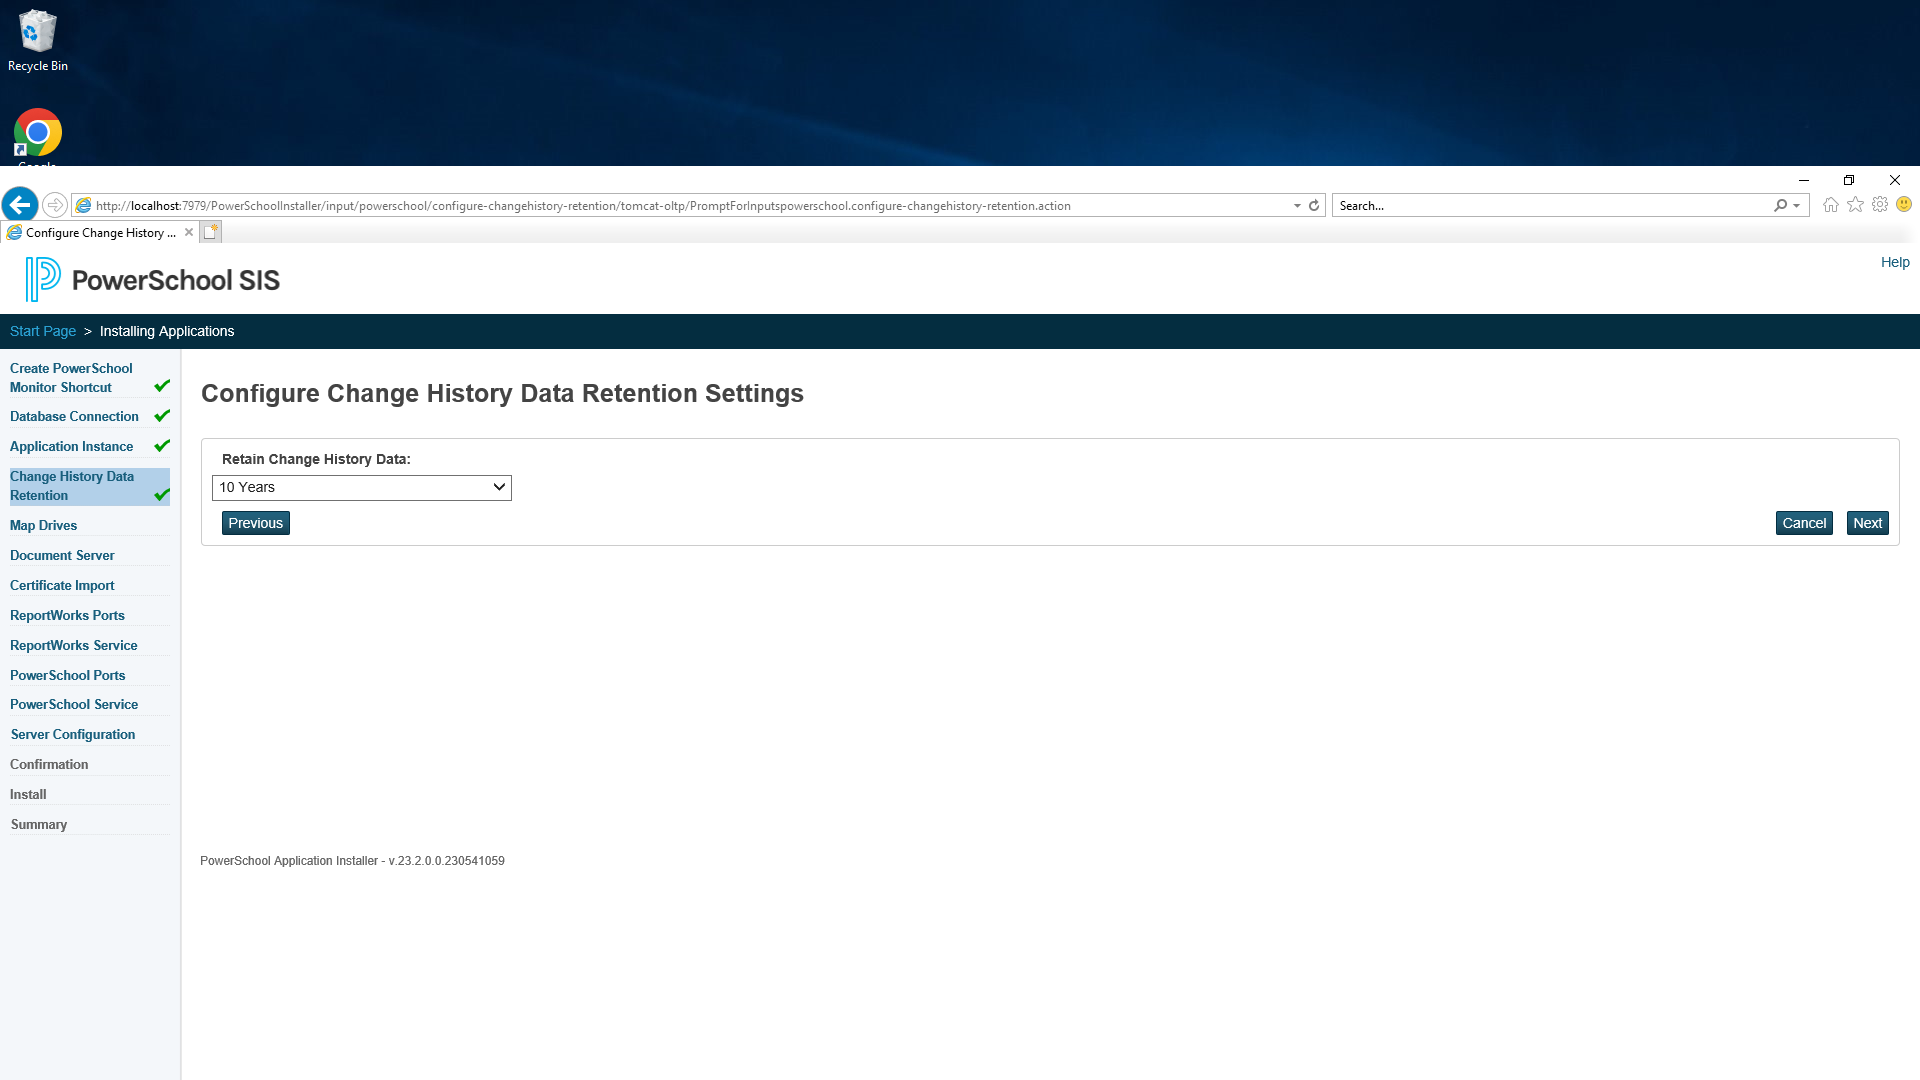Click the Application Instance green checkmark

[162, 445]
